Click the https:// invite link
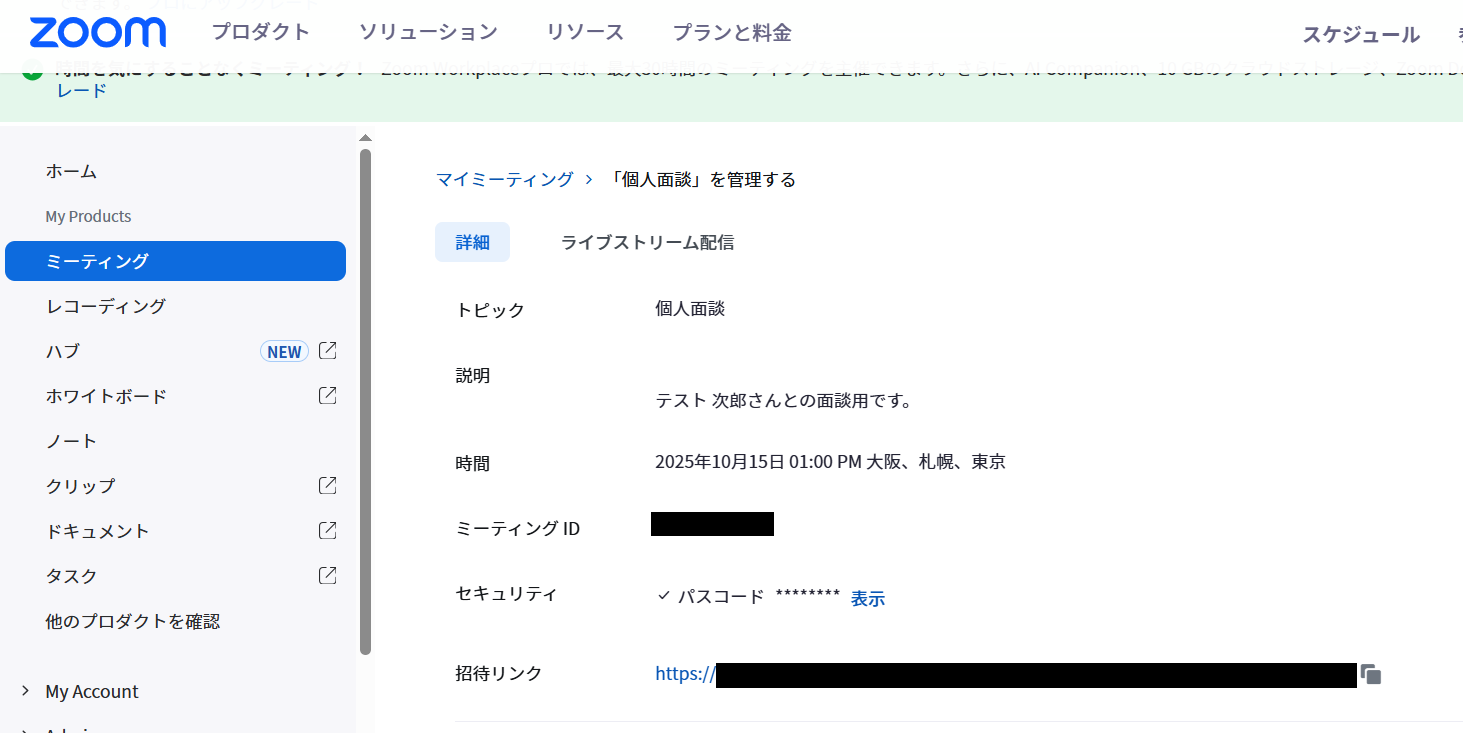1463x733 pixels. click(685, 674)
